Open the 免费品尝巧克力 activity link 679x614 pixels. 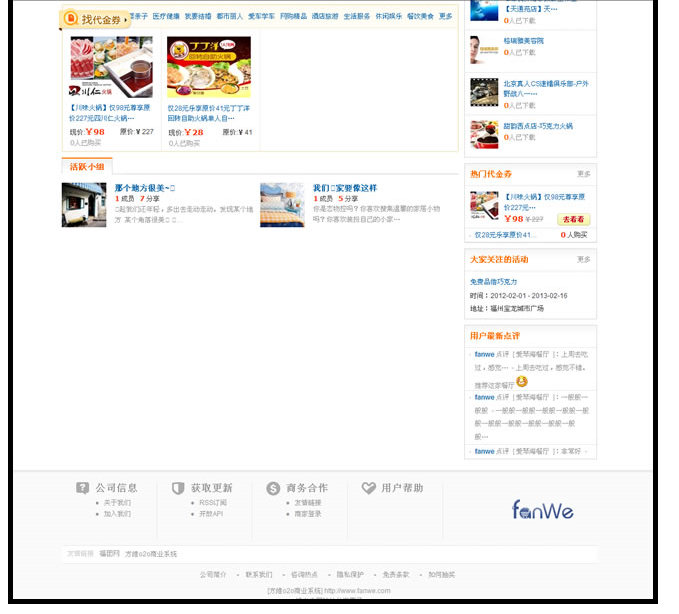coord(494,282)
